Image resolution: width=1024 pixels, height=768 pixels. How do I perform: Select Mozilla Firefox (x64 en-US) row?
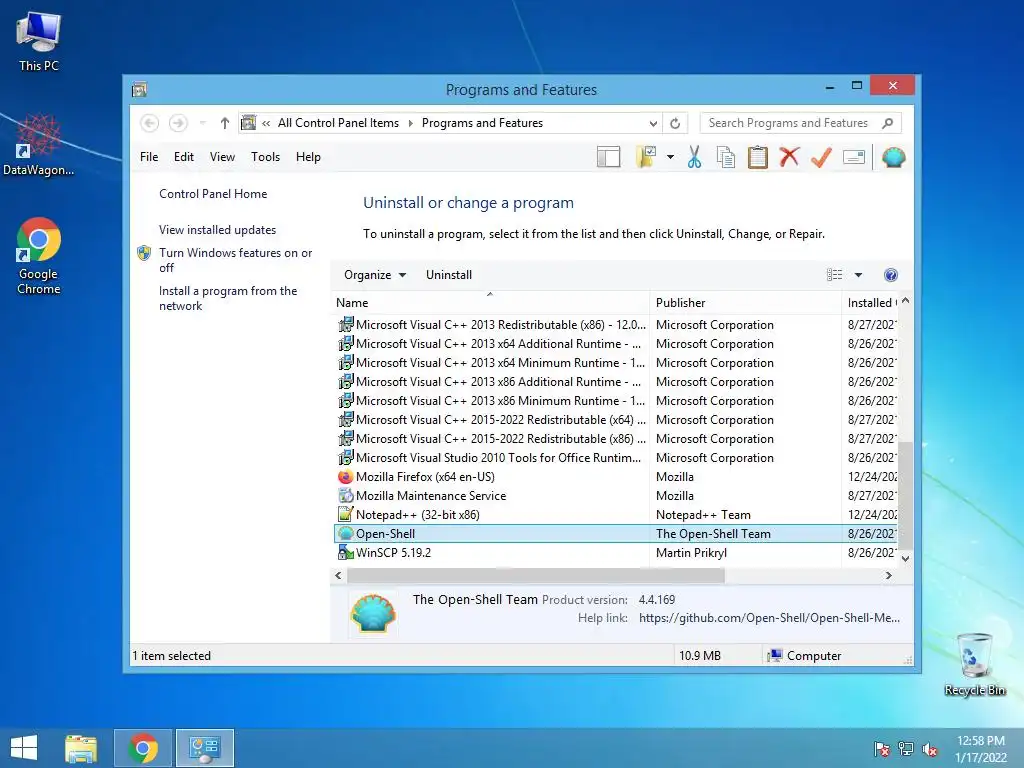(x=615, y=477)
